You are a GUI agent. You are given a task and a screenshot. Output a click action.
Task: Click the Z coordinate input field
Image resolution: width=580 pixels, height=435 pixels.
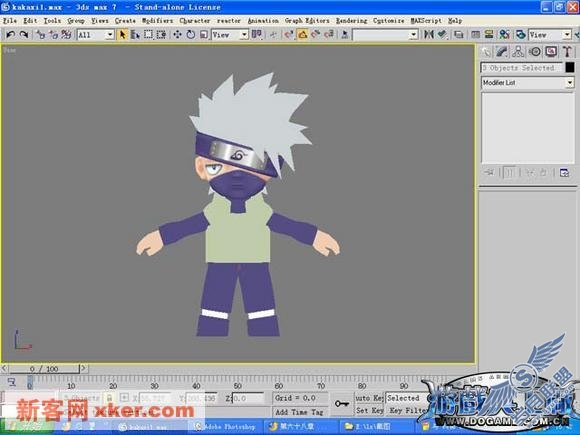click(248, 398)
